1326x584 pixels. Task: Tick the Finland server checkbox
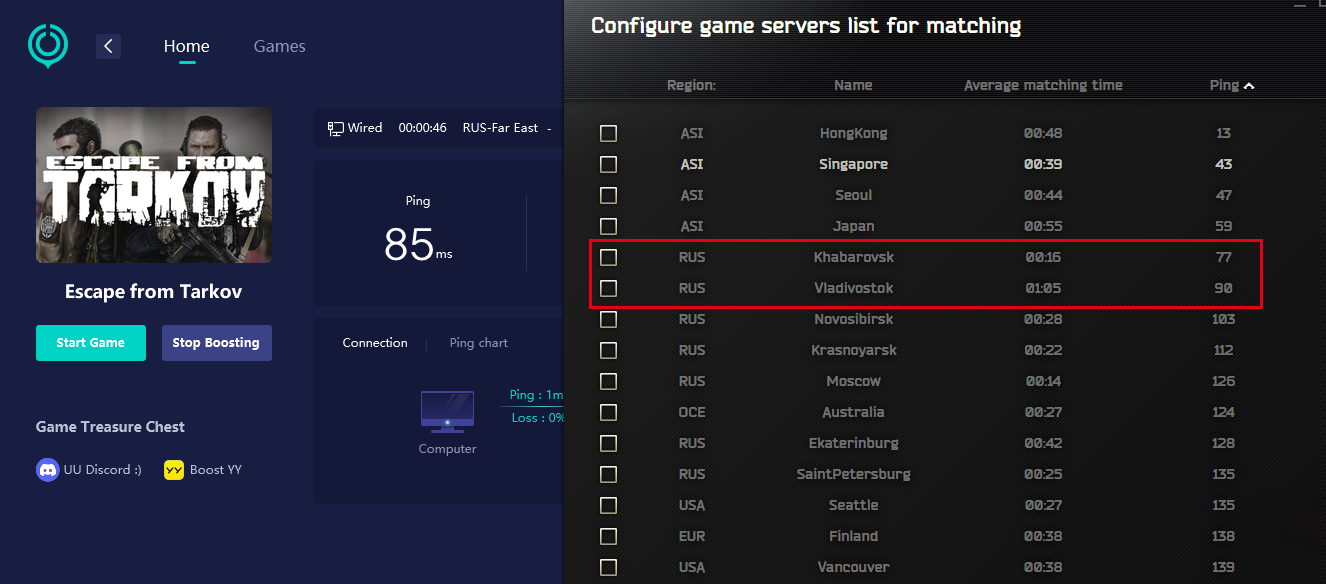coord(608,536)
